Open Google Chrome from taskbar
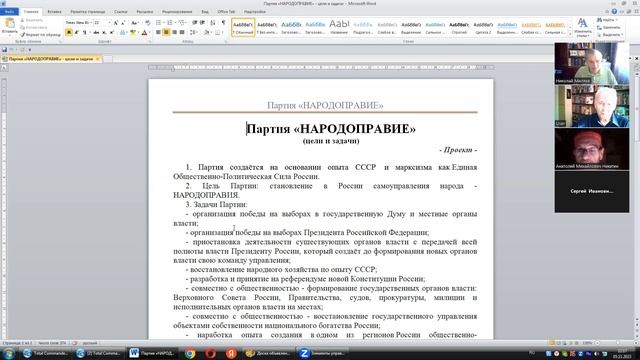The image size is (640, 360). click(x=190, y=353)
